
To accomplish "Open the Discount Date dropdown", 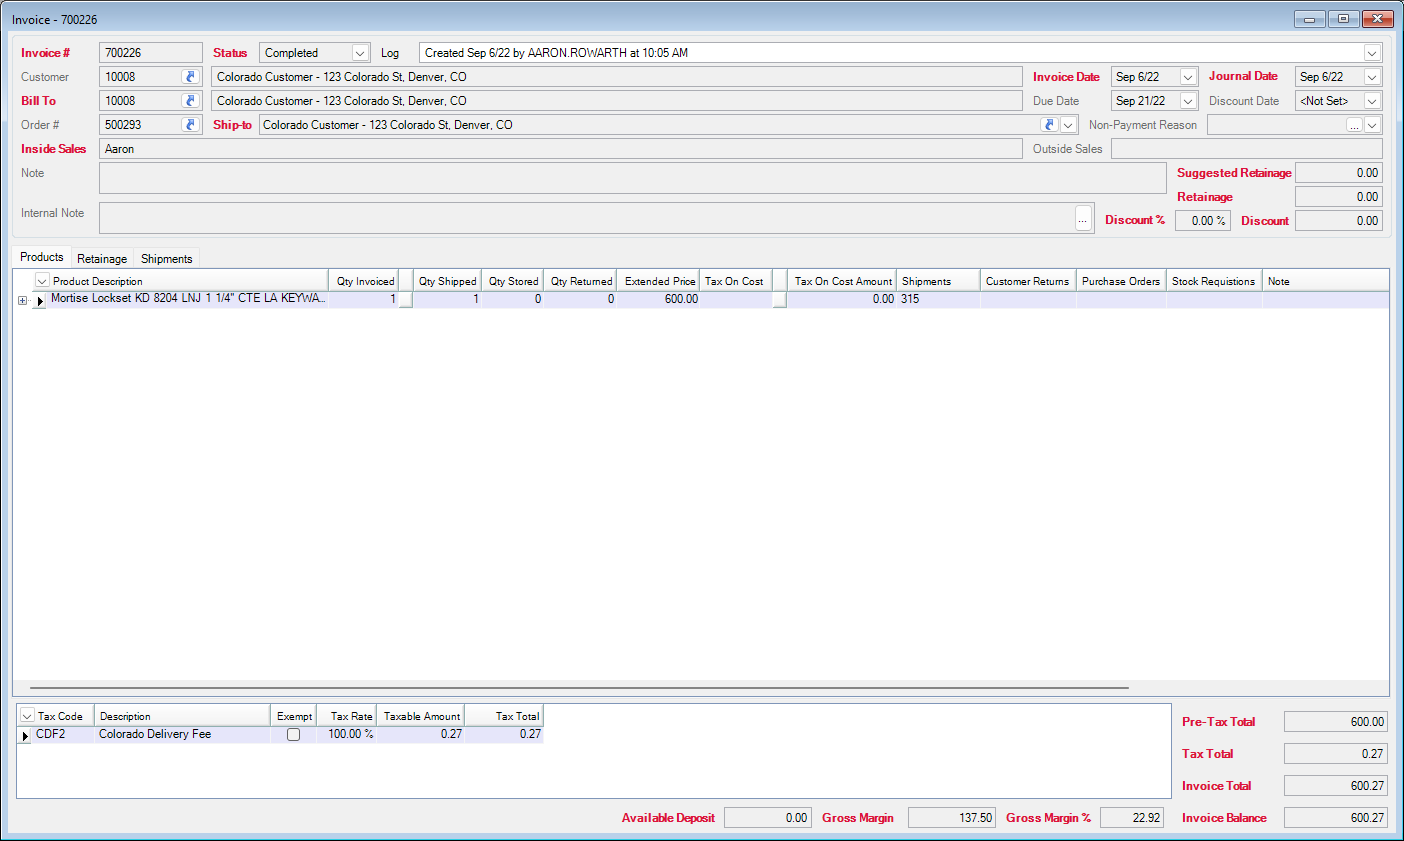I will tap(1372, 101).
